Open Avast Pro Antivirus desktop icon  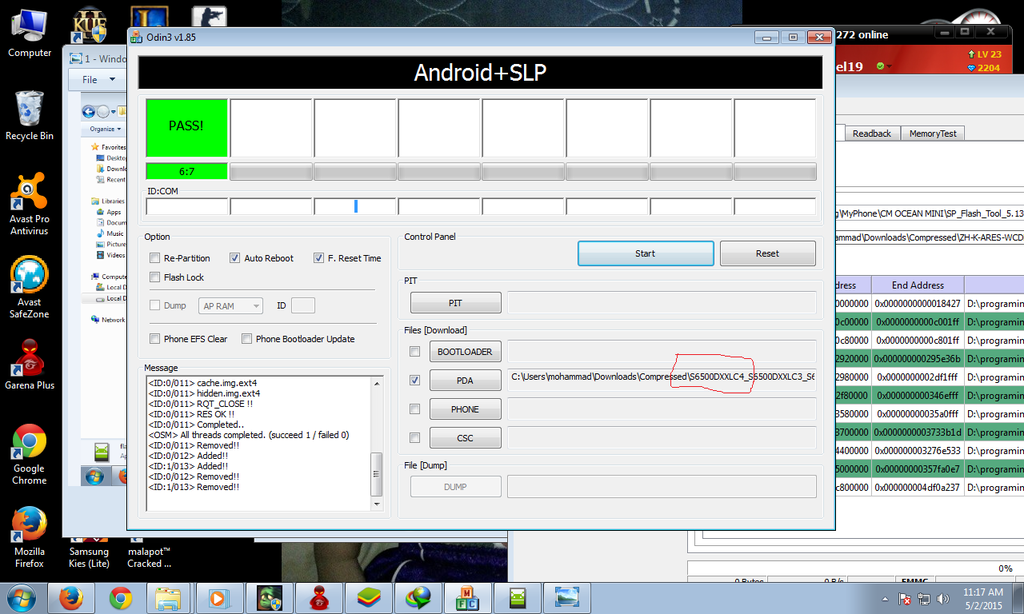pos(29,193)
